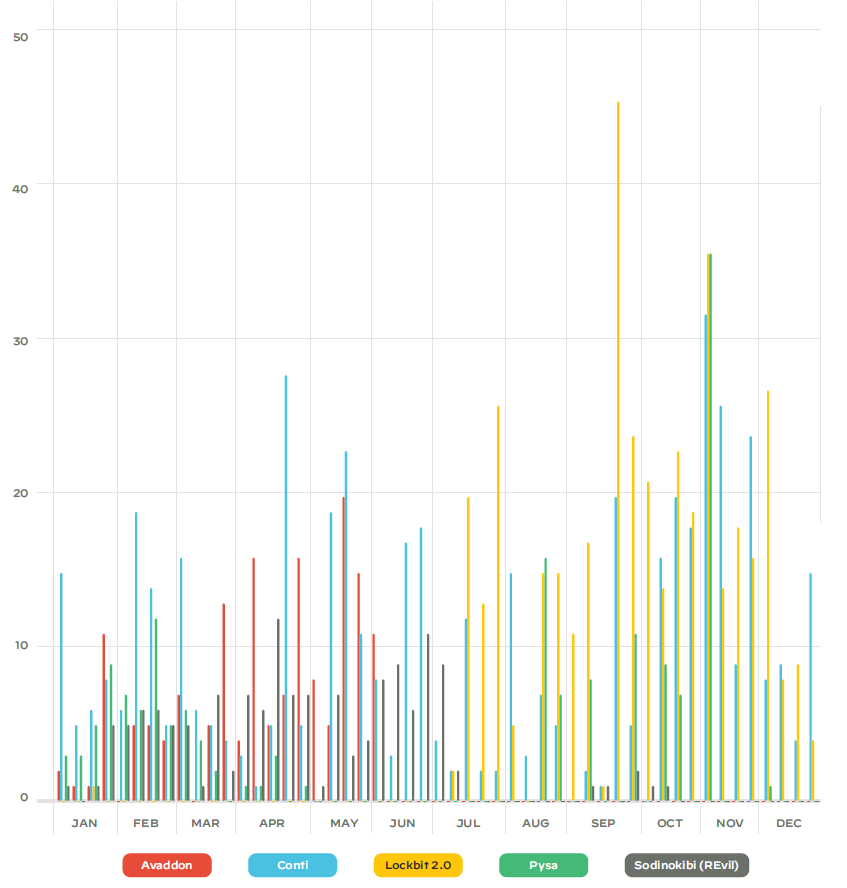Click the 10 y-axis label
This screenshot has width=847, height=888.
(x=21, y=646)
